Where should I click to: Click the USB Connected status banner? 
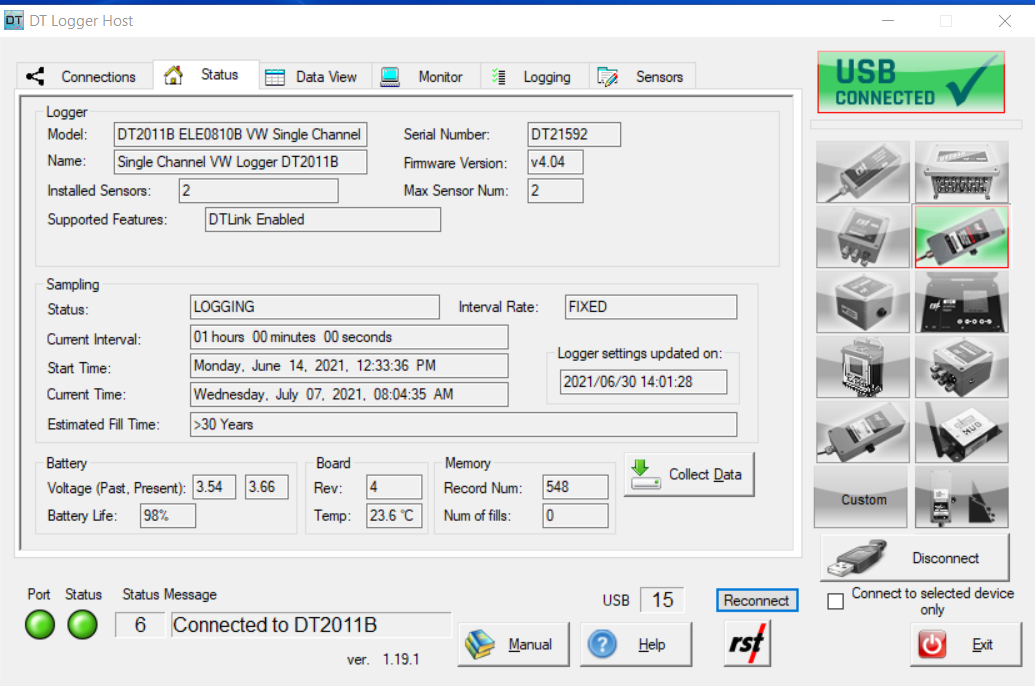click(x=911, y=82)
